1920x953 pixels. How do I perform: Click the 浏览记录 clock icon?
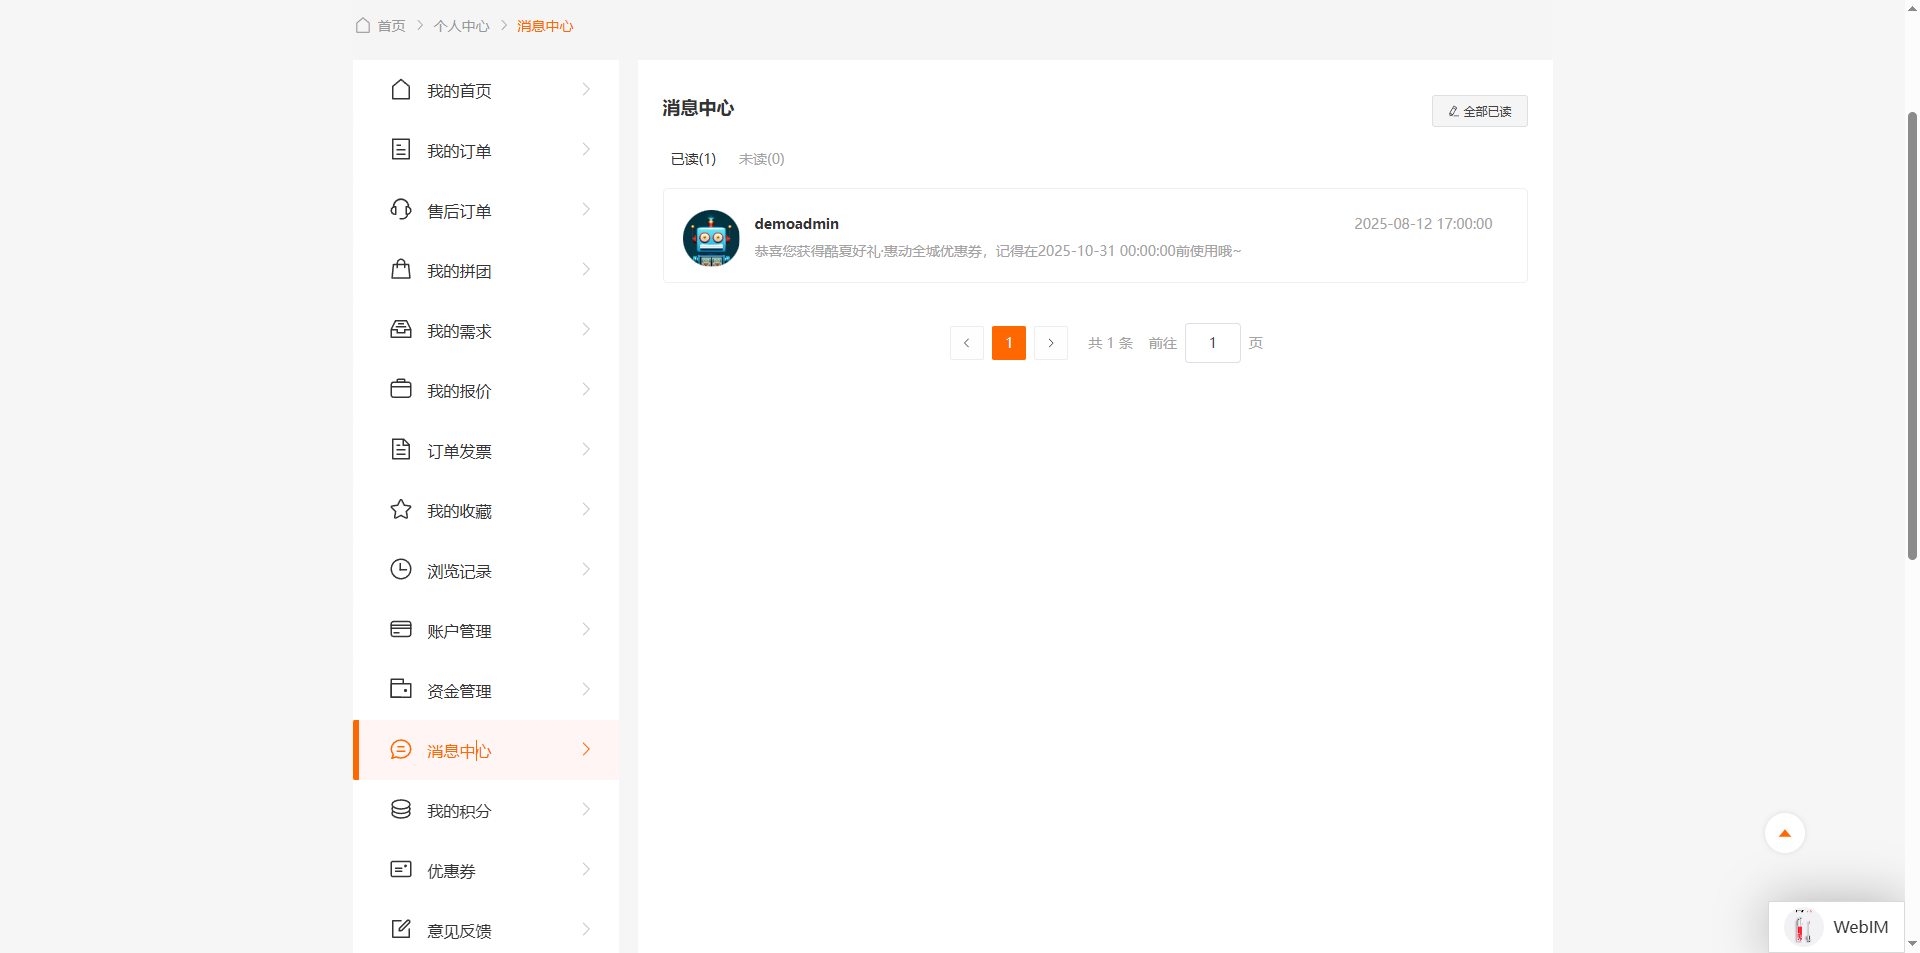[x=401, y=570]
